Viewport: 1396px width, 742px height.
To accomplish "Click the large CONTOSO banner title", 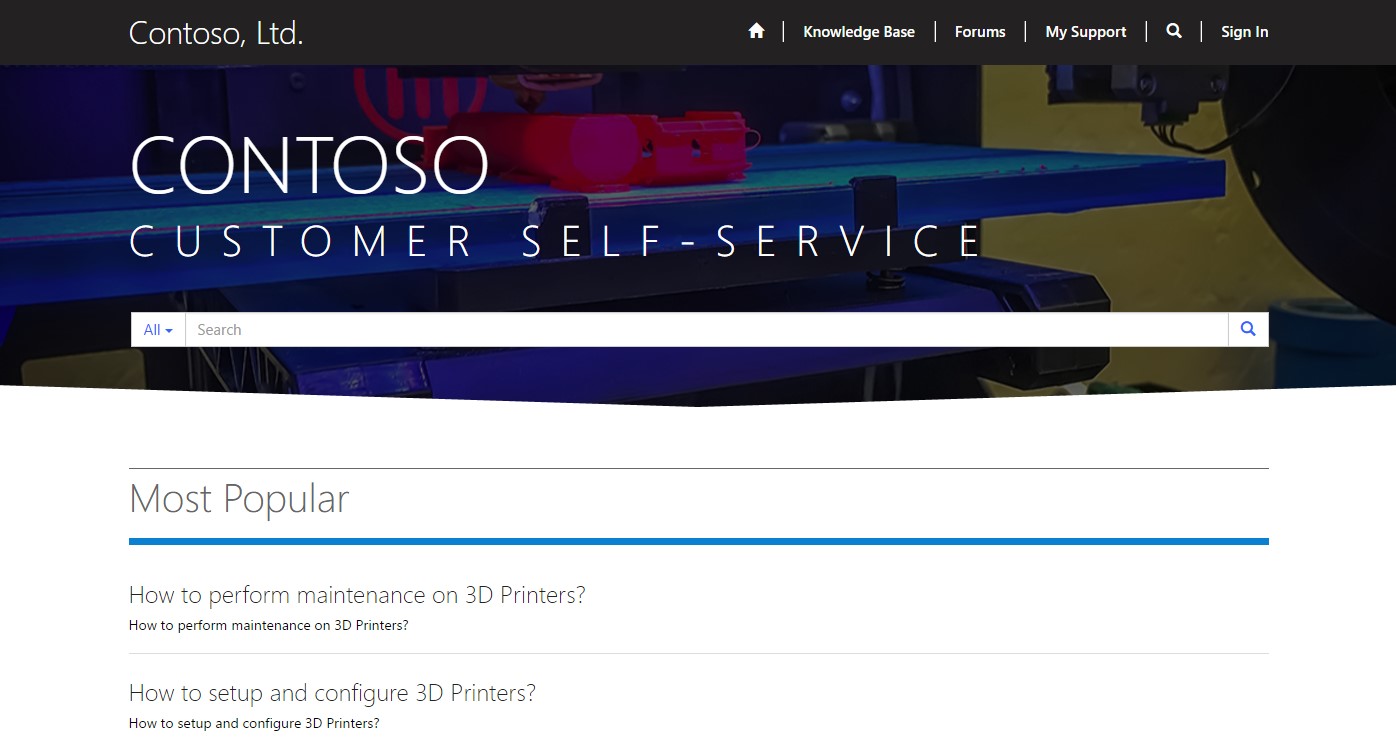I will [x=309, y=166].
